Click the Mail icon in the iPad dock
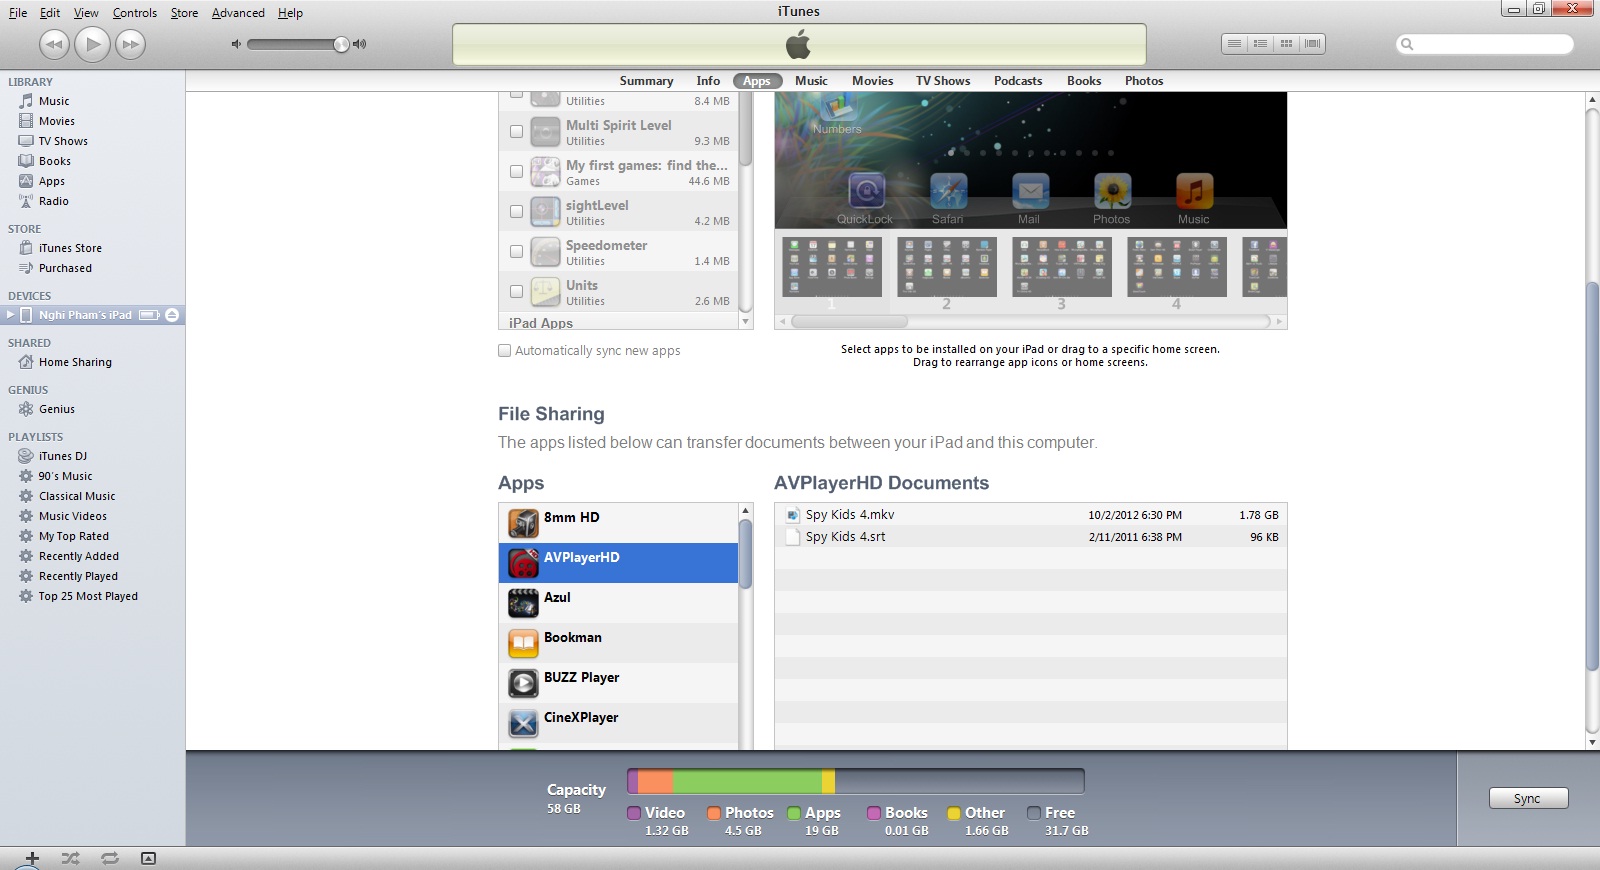 [1030, 191]
